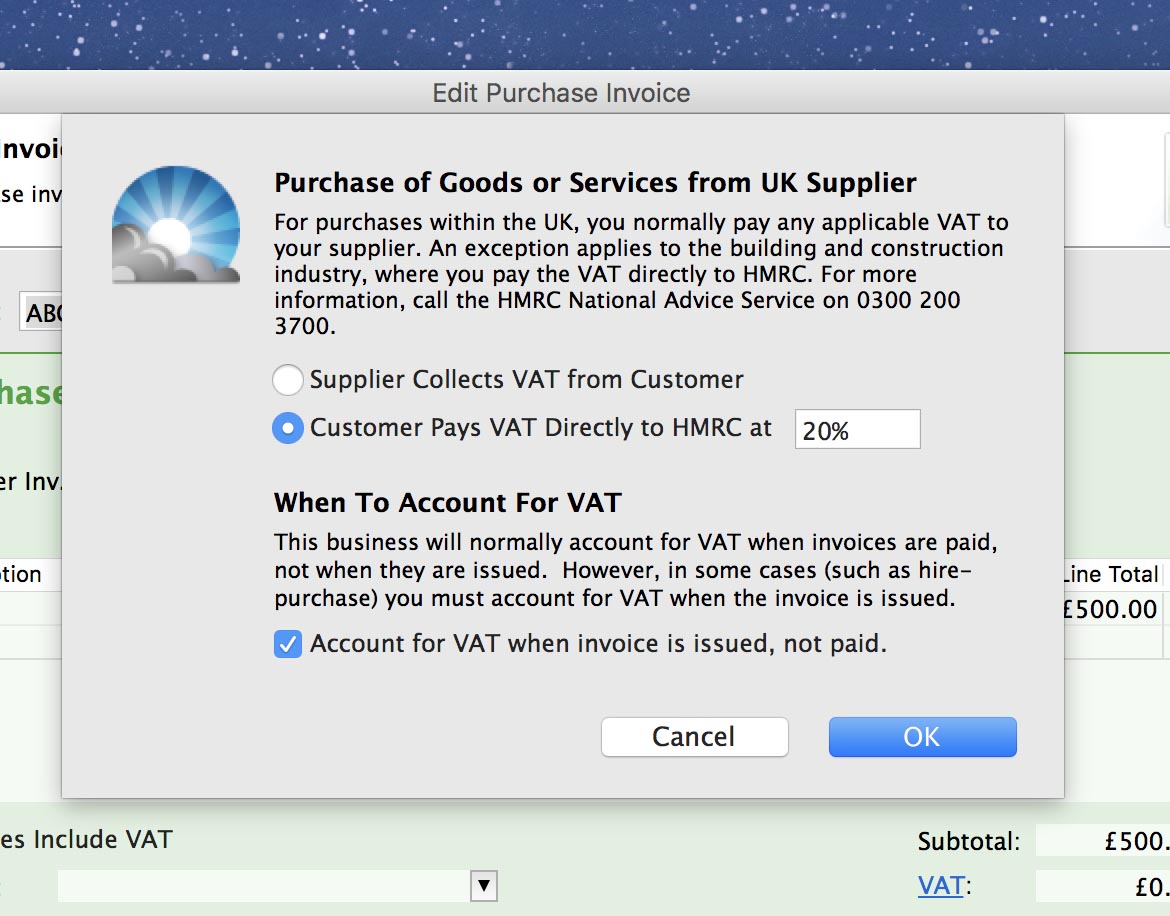Image resolution: width=1170 pixels, height=916 pixels.
Task: Choose Customer Pays VAT Directly to HMRC
Action: (x=288, y=429)
